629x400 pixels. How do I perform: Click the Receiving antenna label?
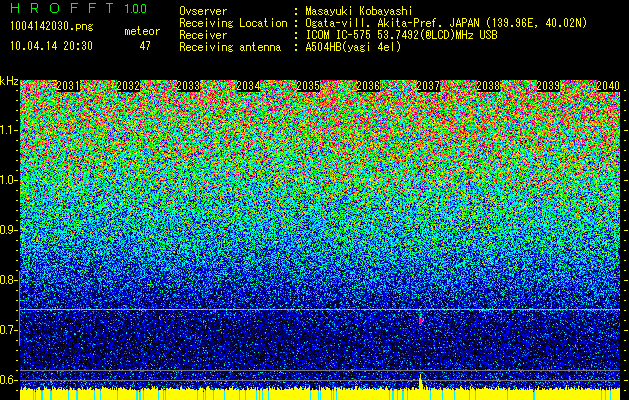click(x=230, y=47)
